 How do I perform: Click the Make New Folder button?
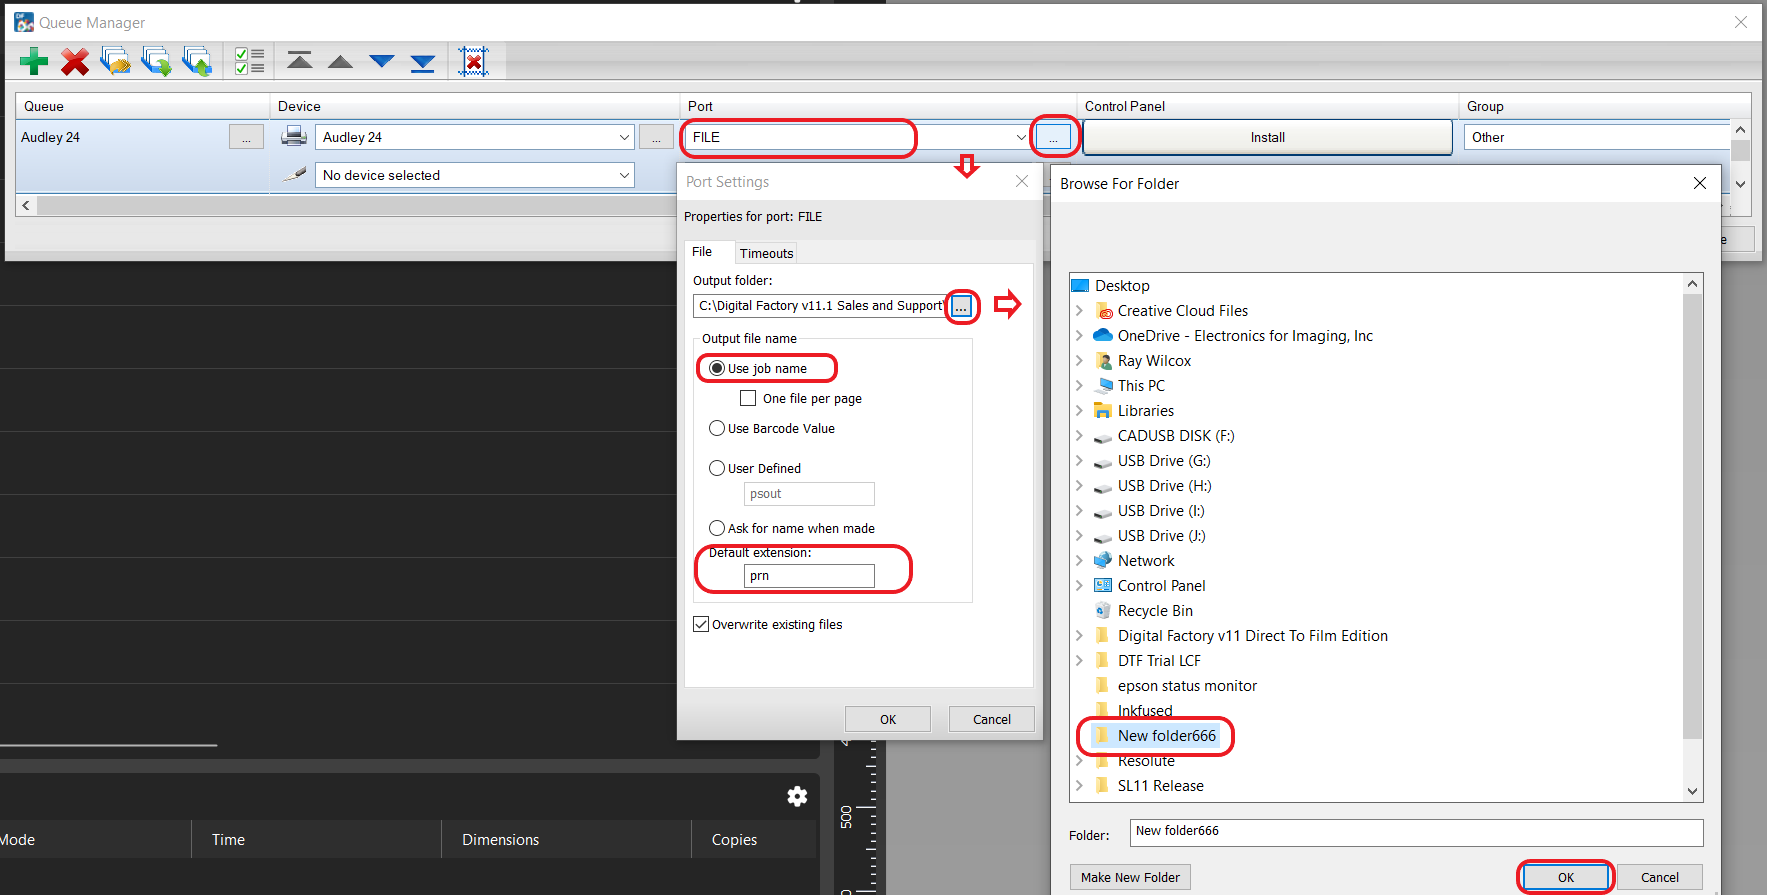(x=1130, y=877)
